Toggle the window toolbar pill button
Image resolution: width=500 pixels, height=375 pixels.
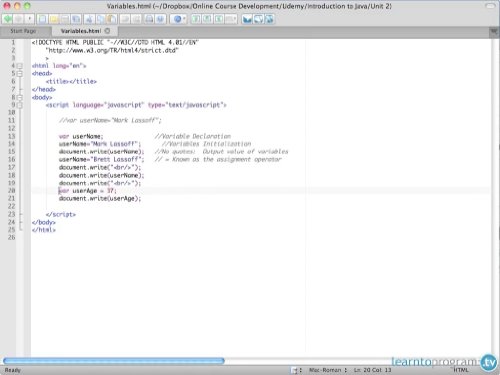490,6
